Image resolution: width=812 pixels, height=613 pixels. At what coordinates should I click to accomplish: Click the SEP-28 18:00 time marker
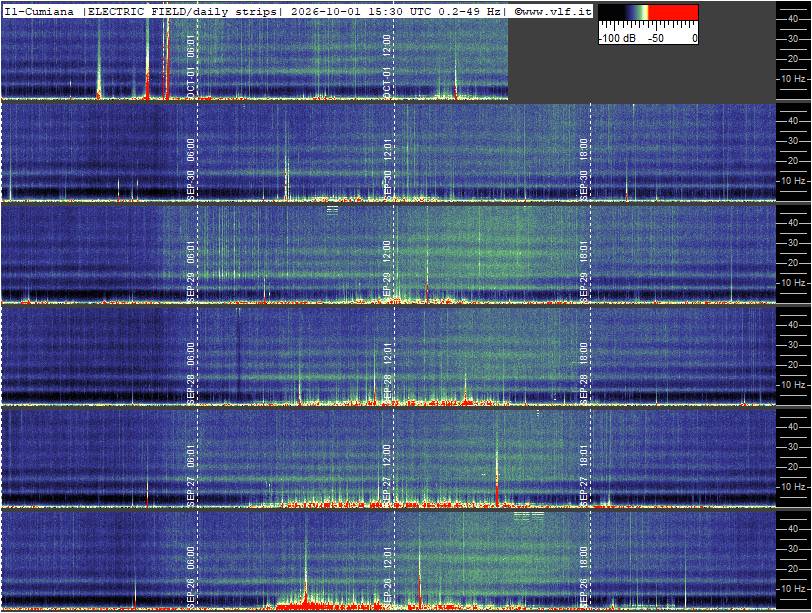click(x=584, y=374)
